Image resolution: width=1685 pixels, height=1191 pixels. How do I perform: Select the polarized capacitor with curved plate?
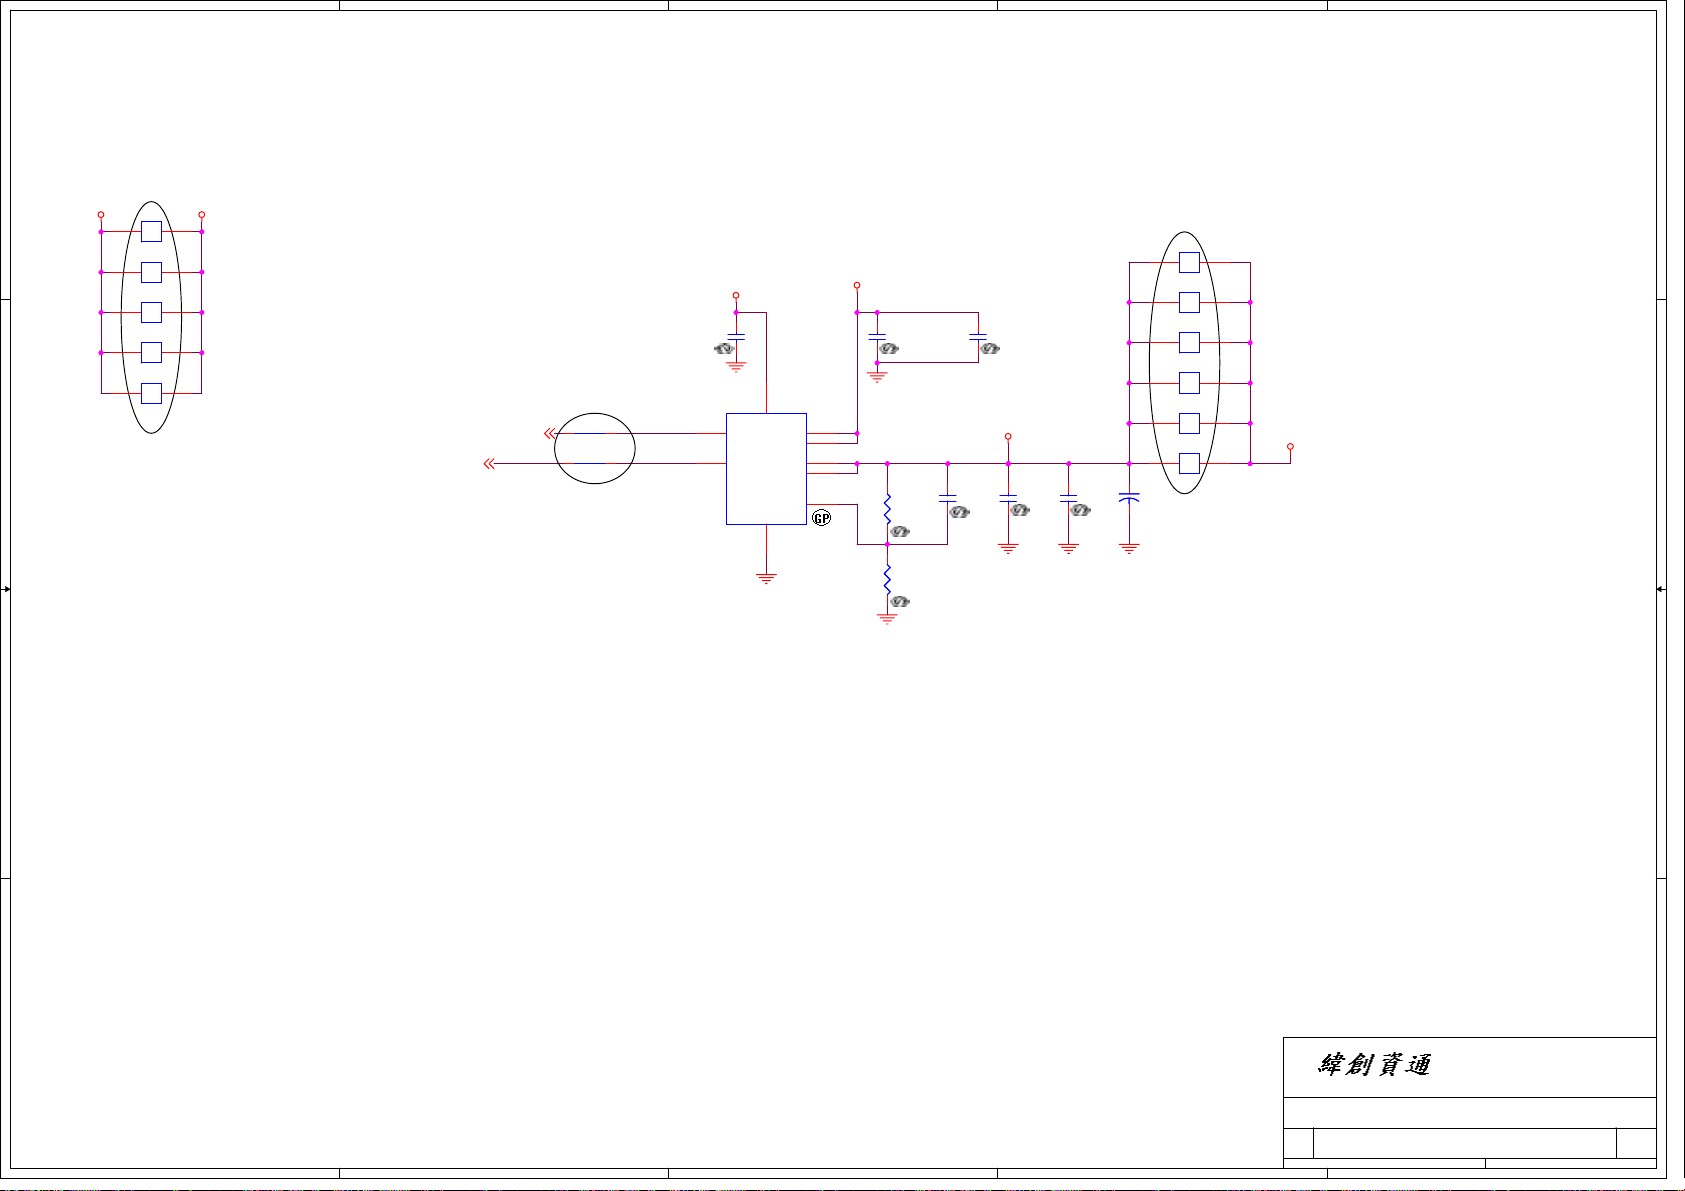click(x=1129, y=497)
